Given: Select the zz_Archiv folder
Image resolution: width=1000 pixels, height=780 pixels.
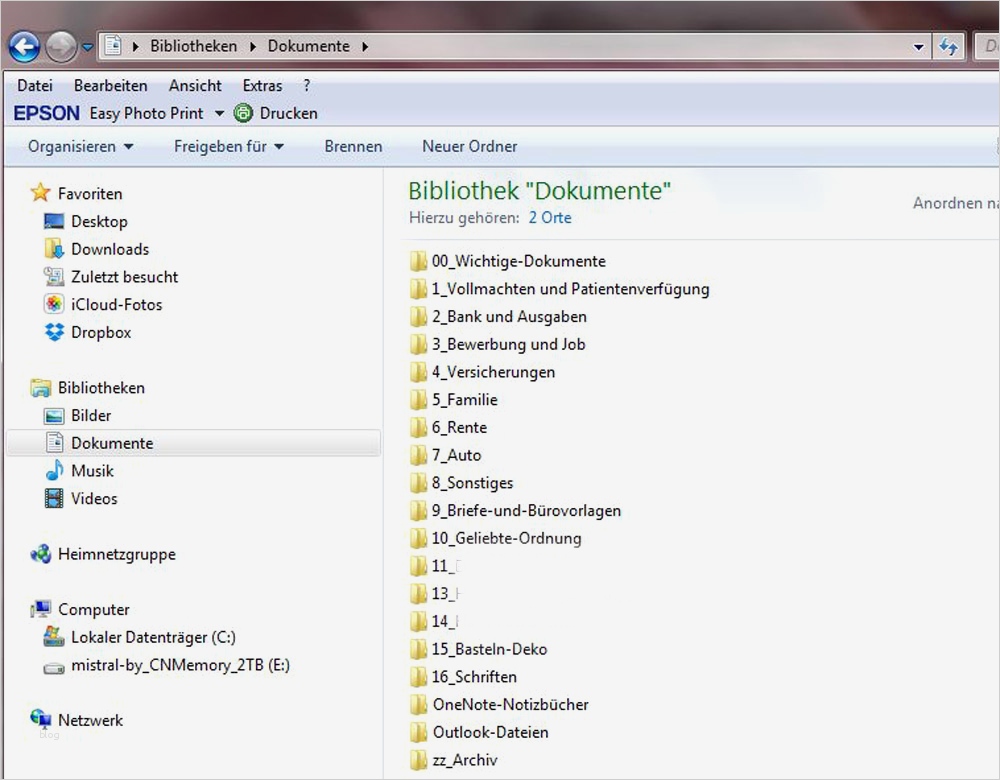Looking at the screenshot, I should tap(464, 760).
